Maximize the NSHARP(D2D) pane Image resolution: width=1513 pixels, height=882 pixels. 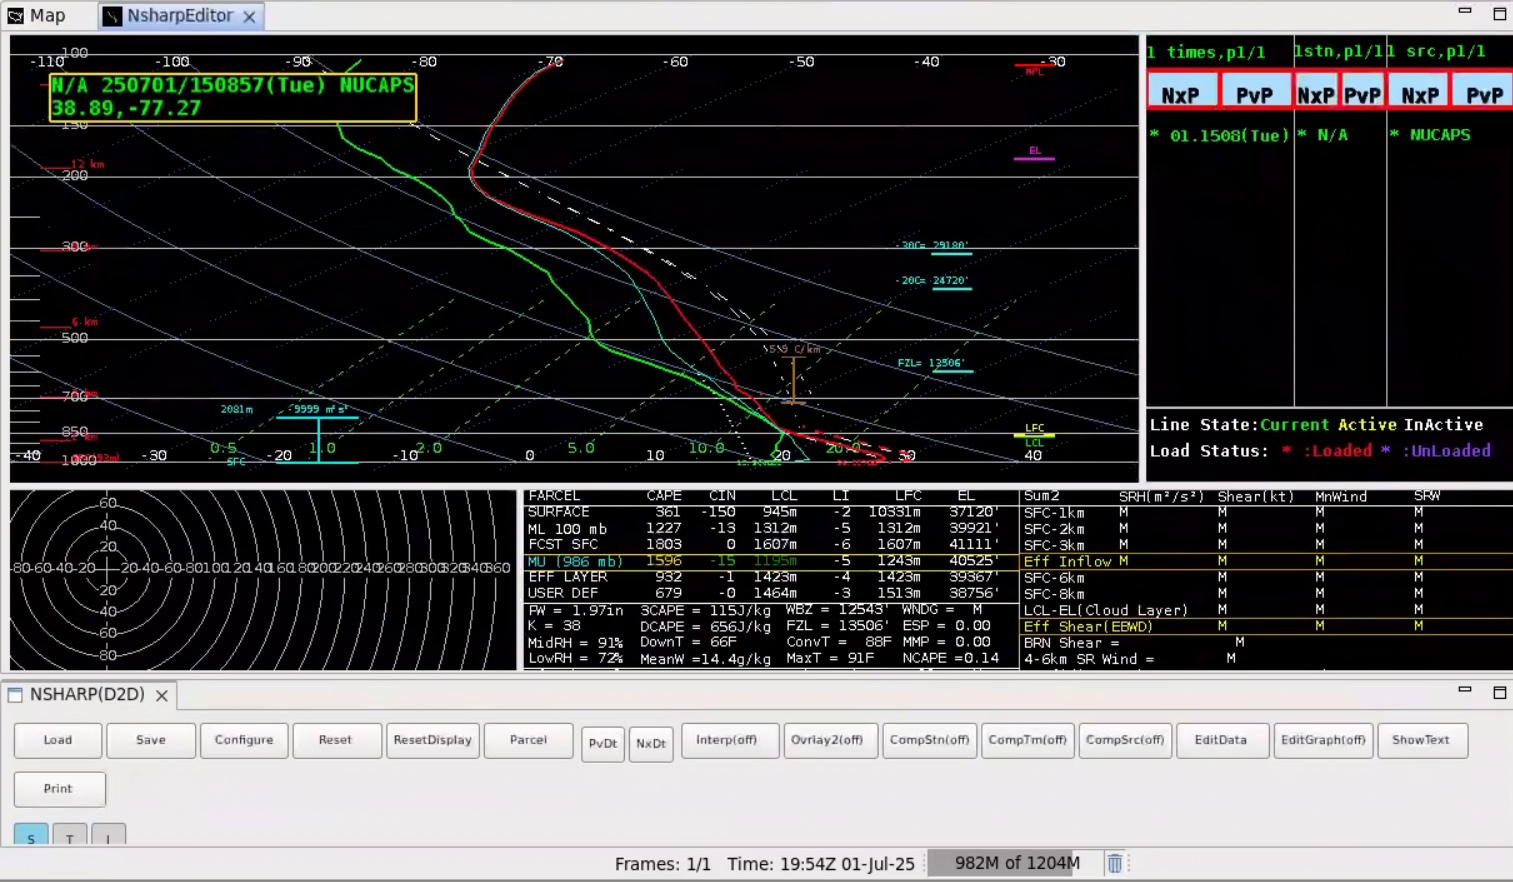pos(1499,692)
